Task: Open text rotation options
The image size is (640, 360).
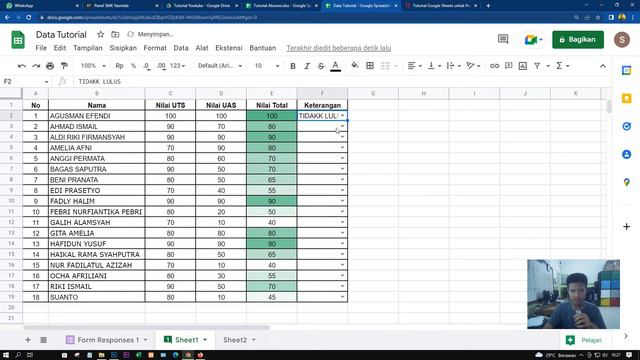Action: tap(473, 66)
